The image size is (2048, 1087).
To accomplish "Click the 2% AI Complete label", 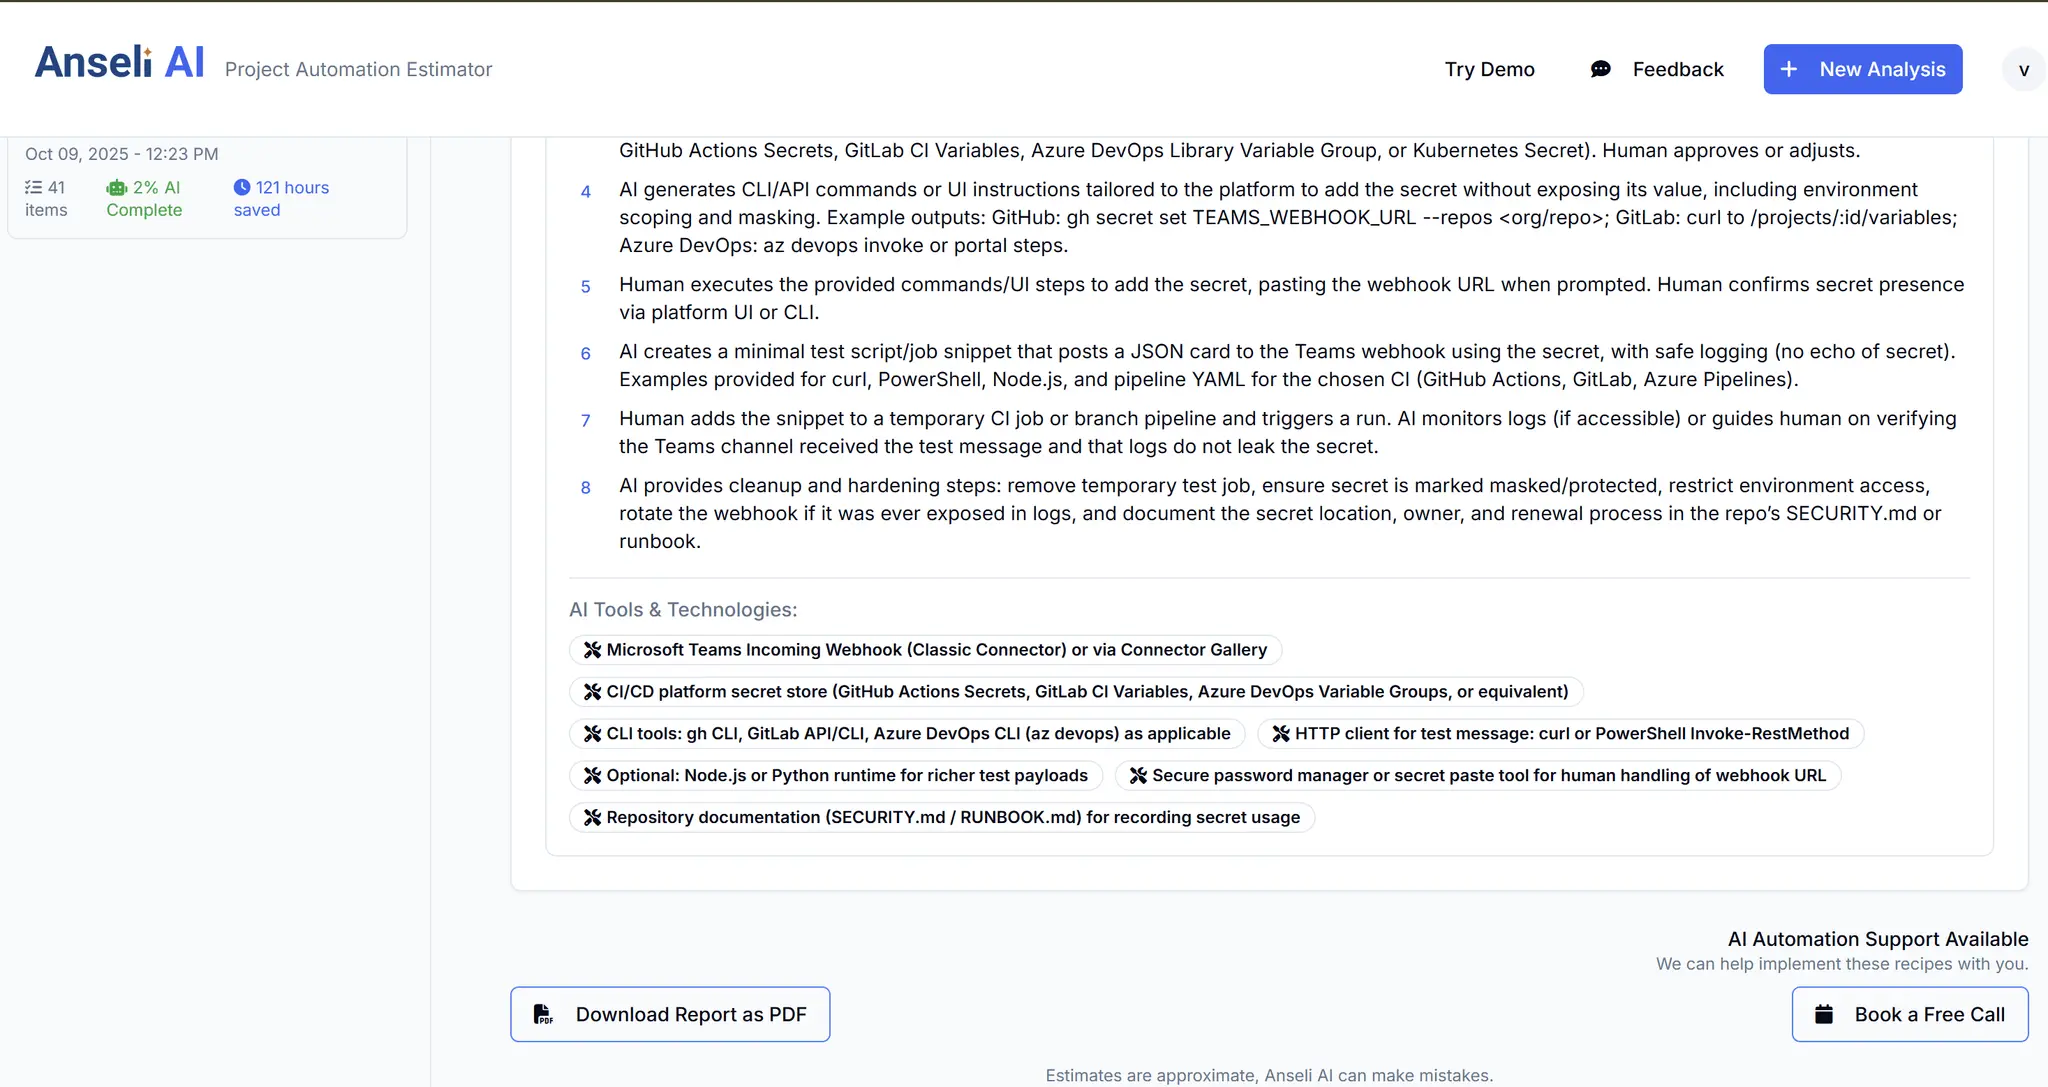I will point(144,198).
